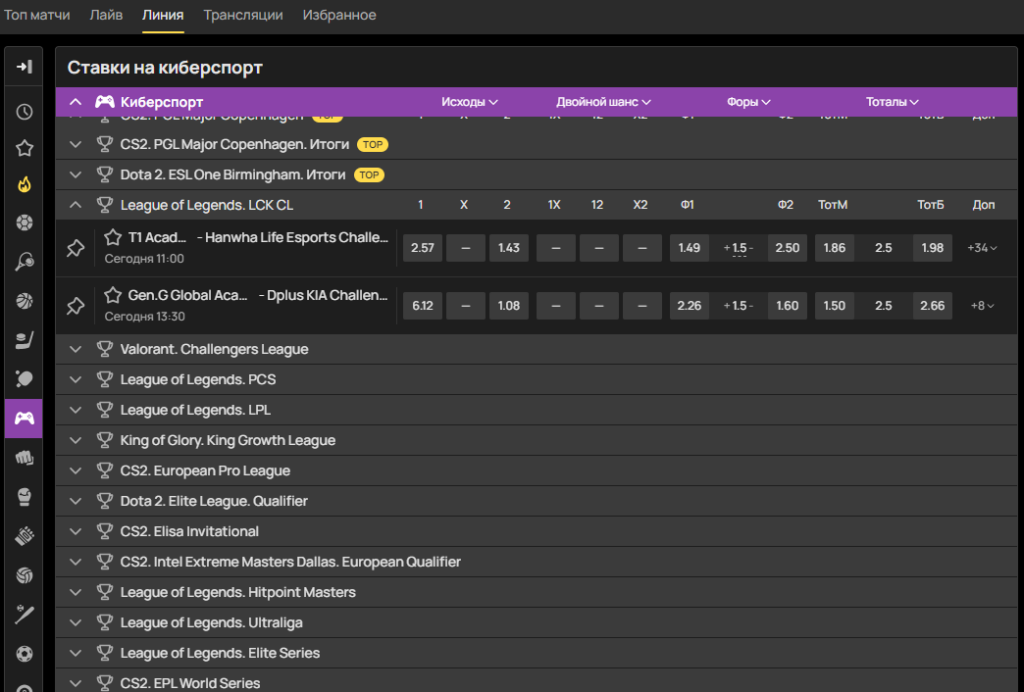
Task: Select the baseball bat sidebar icon
Action: pos(24,614)
